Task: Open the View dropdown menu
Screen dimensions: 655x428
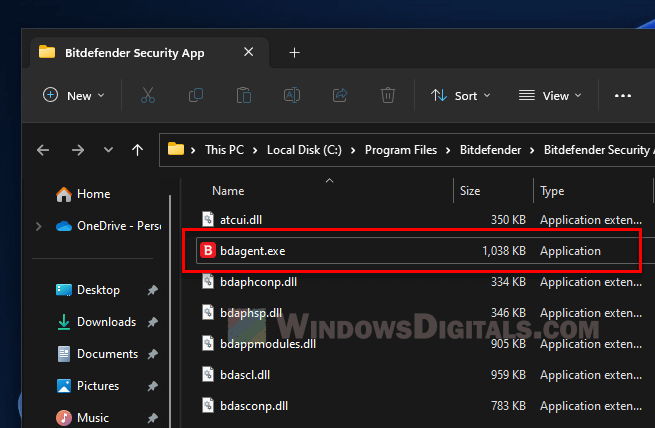Action: (x=550, y=96)
